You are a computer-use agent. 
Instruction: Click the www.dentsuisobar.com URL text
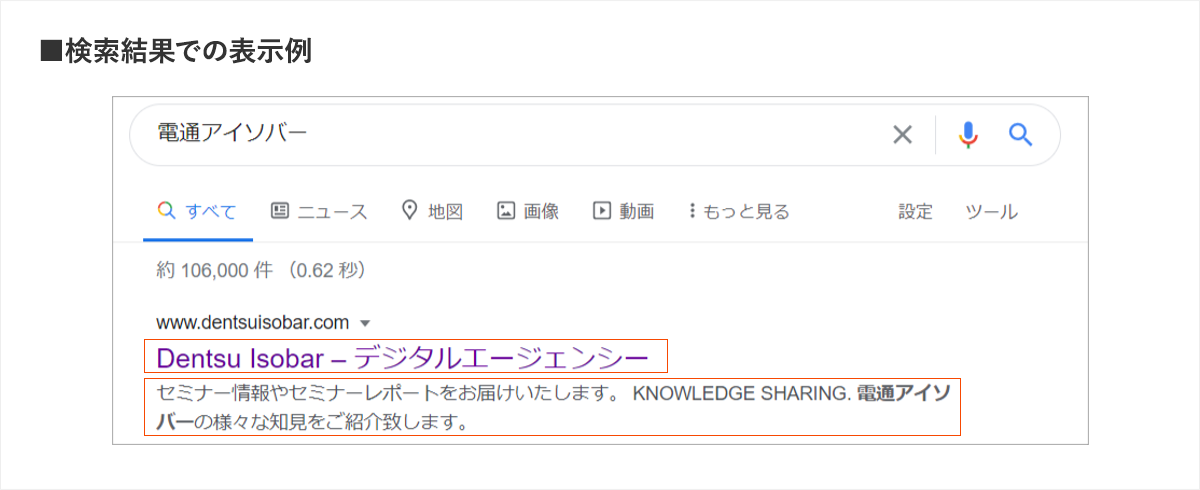[x=253, y=322]
